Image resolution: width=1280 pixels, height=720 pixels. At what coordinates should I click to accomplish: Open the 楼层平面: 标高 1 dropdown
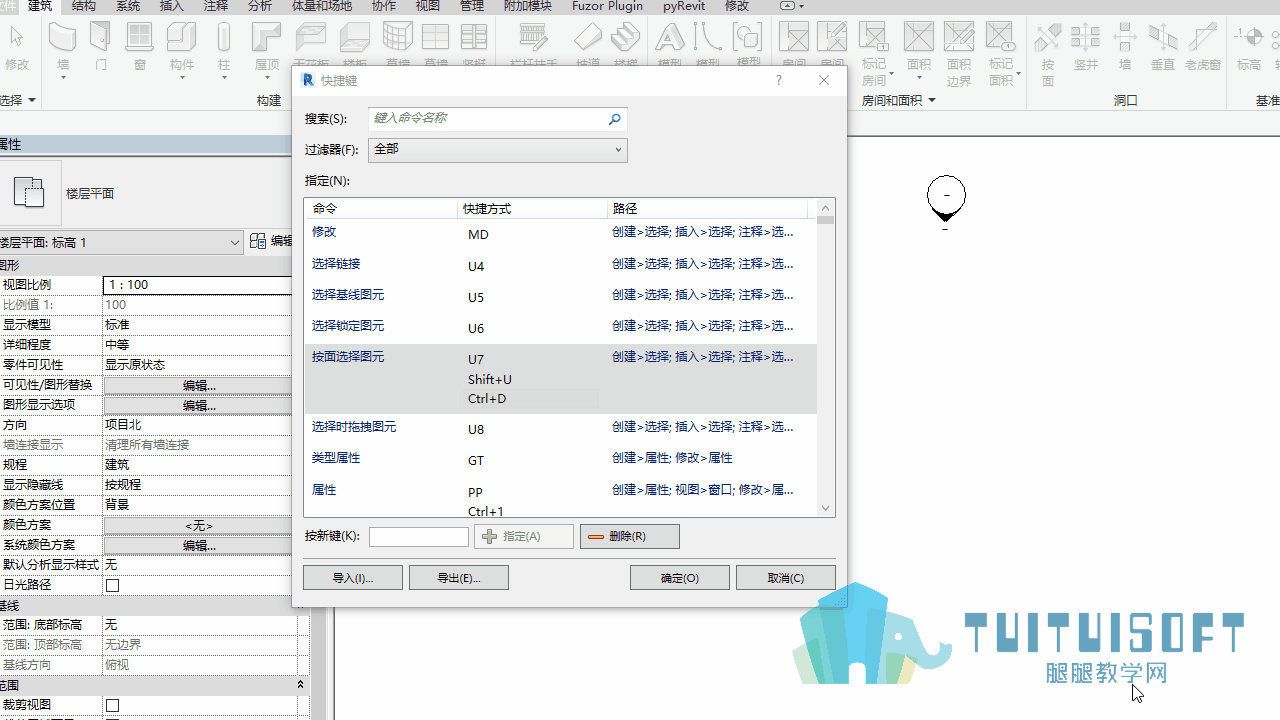click(120, 242)
